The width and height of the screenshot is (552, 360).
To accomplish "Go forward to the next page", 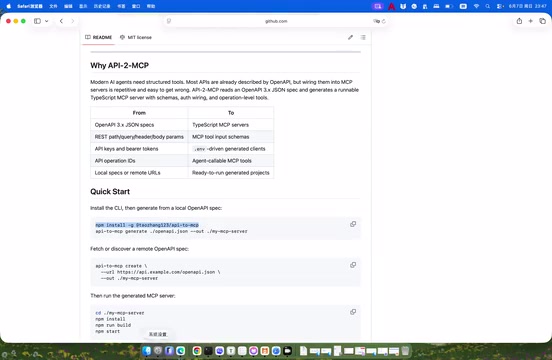I will coord(73,21).
